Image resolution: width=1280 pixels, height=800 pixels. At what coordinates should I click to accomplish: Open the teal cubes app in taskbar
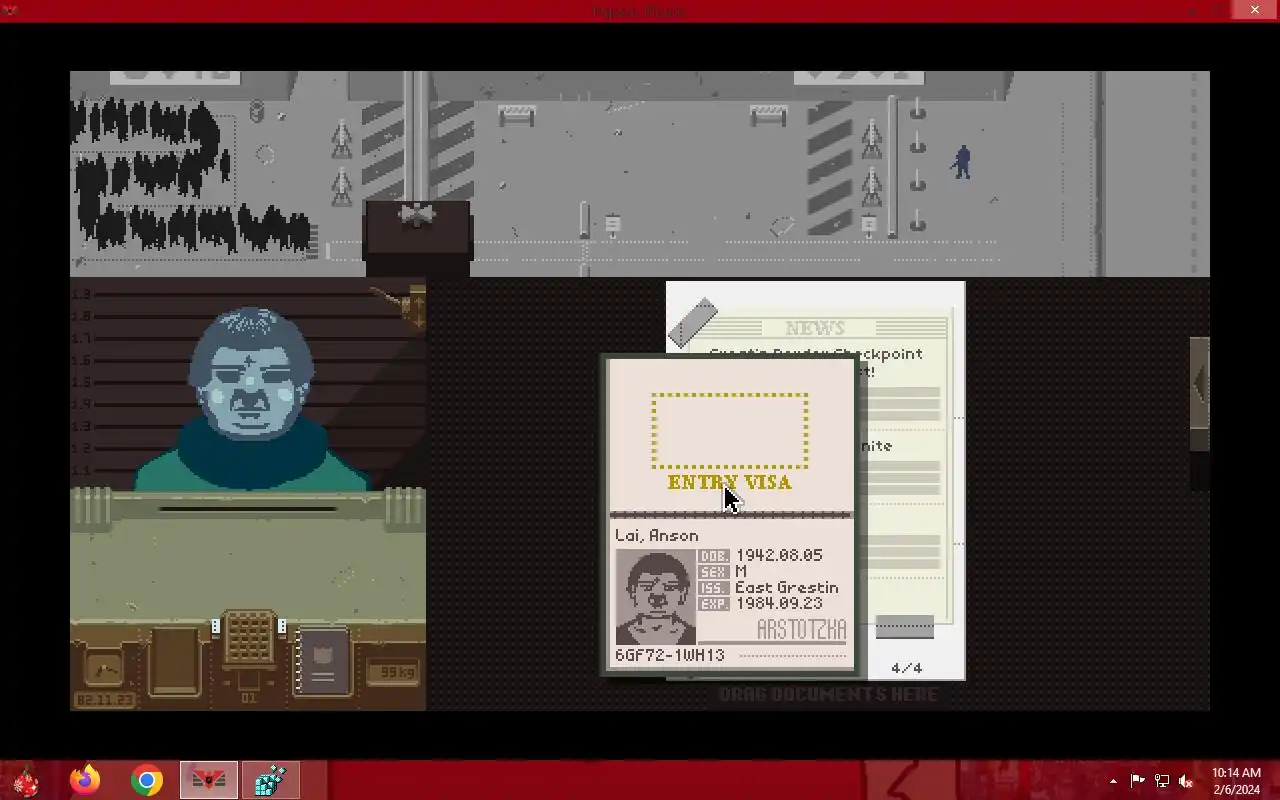pos(270,780)
